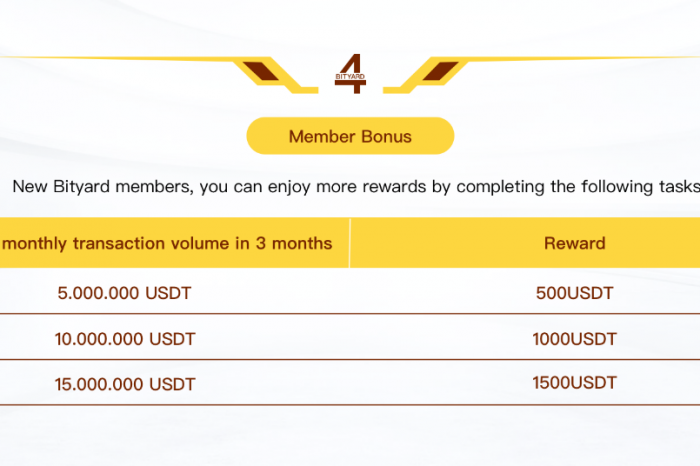Viewport: 700px width, 466px height.
Task: Click the word 'rewards' in the description
Action: click(394, 187)
